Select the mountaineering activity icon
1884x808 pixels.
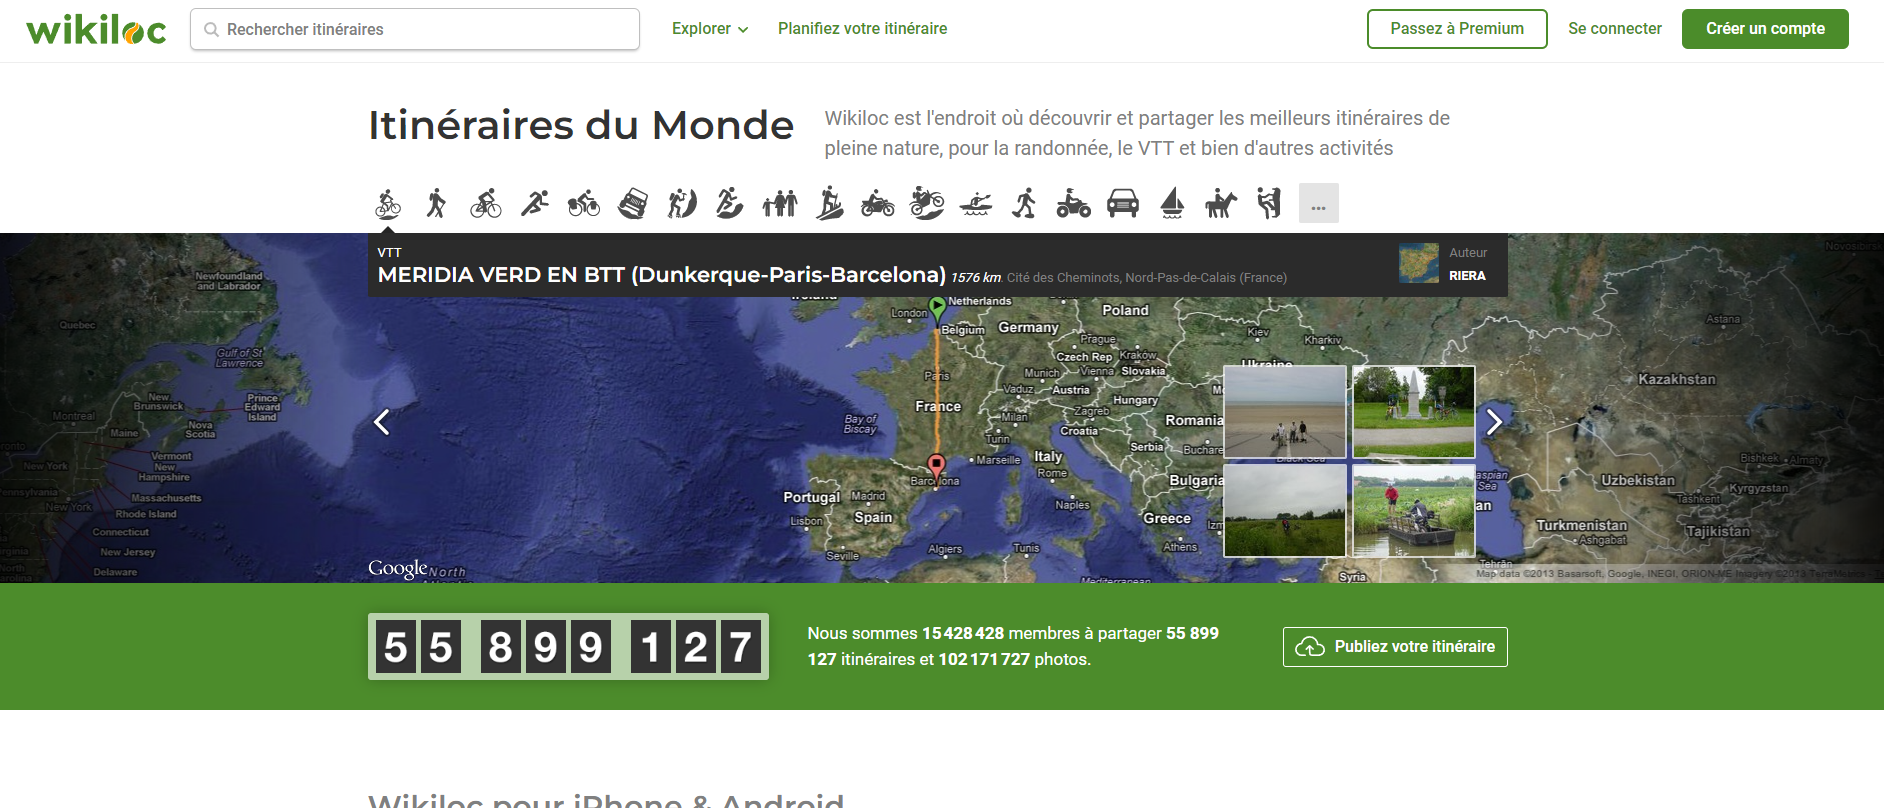[x=682, y=203]
